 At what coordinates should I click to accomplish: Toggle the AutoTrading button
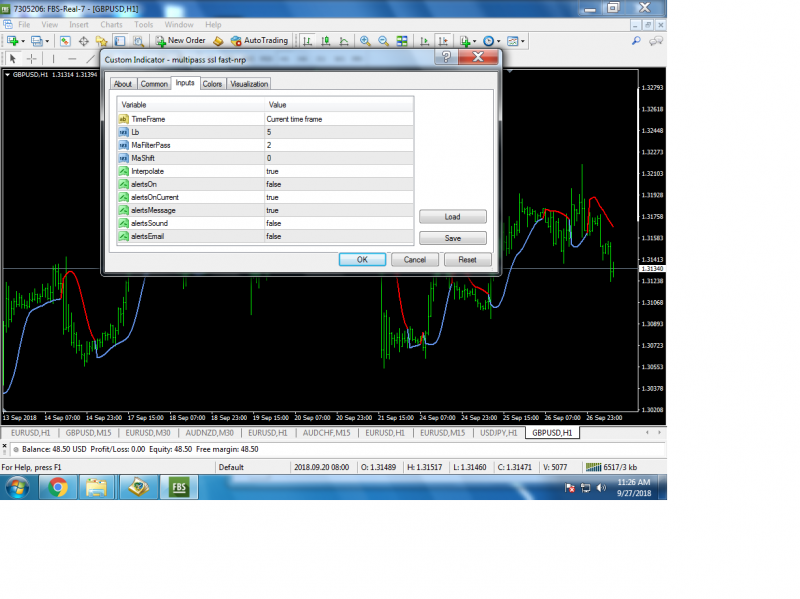point(259,41)
